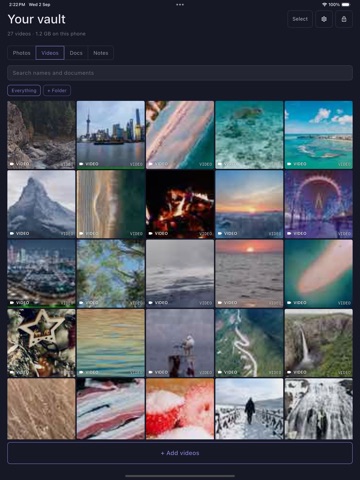Screen dimensions: 360x480
Task: Select the Everything filter chip
Action: click(x=24, y=90)
